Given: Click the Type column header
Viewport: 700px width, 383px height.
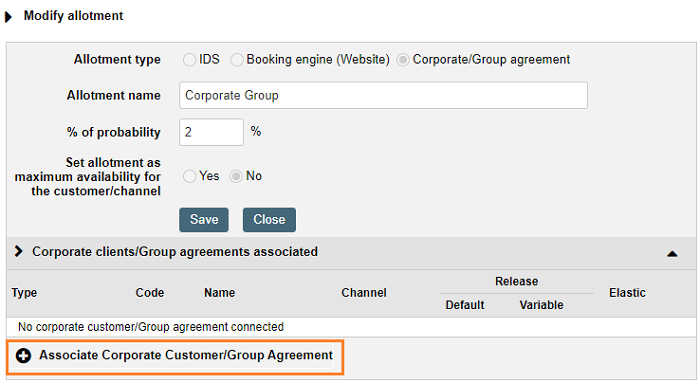Looking at the screenshot, I should pos(24,293).
